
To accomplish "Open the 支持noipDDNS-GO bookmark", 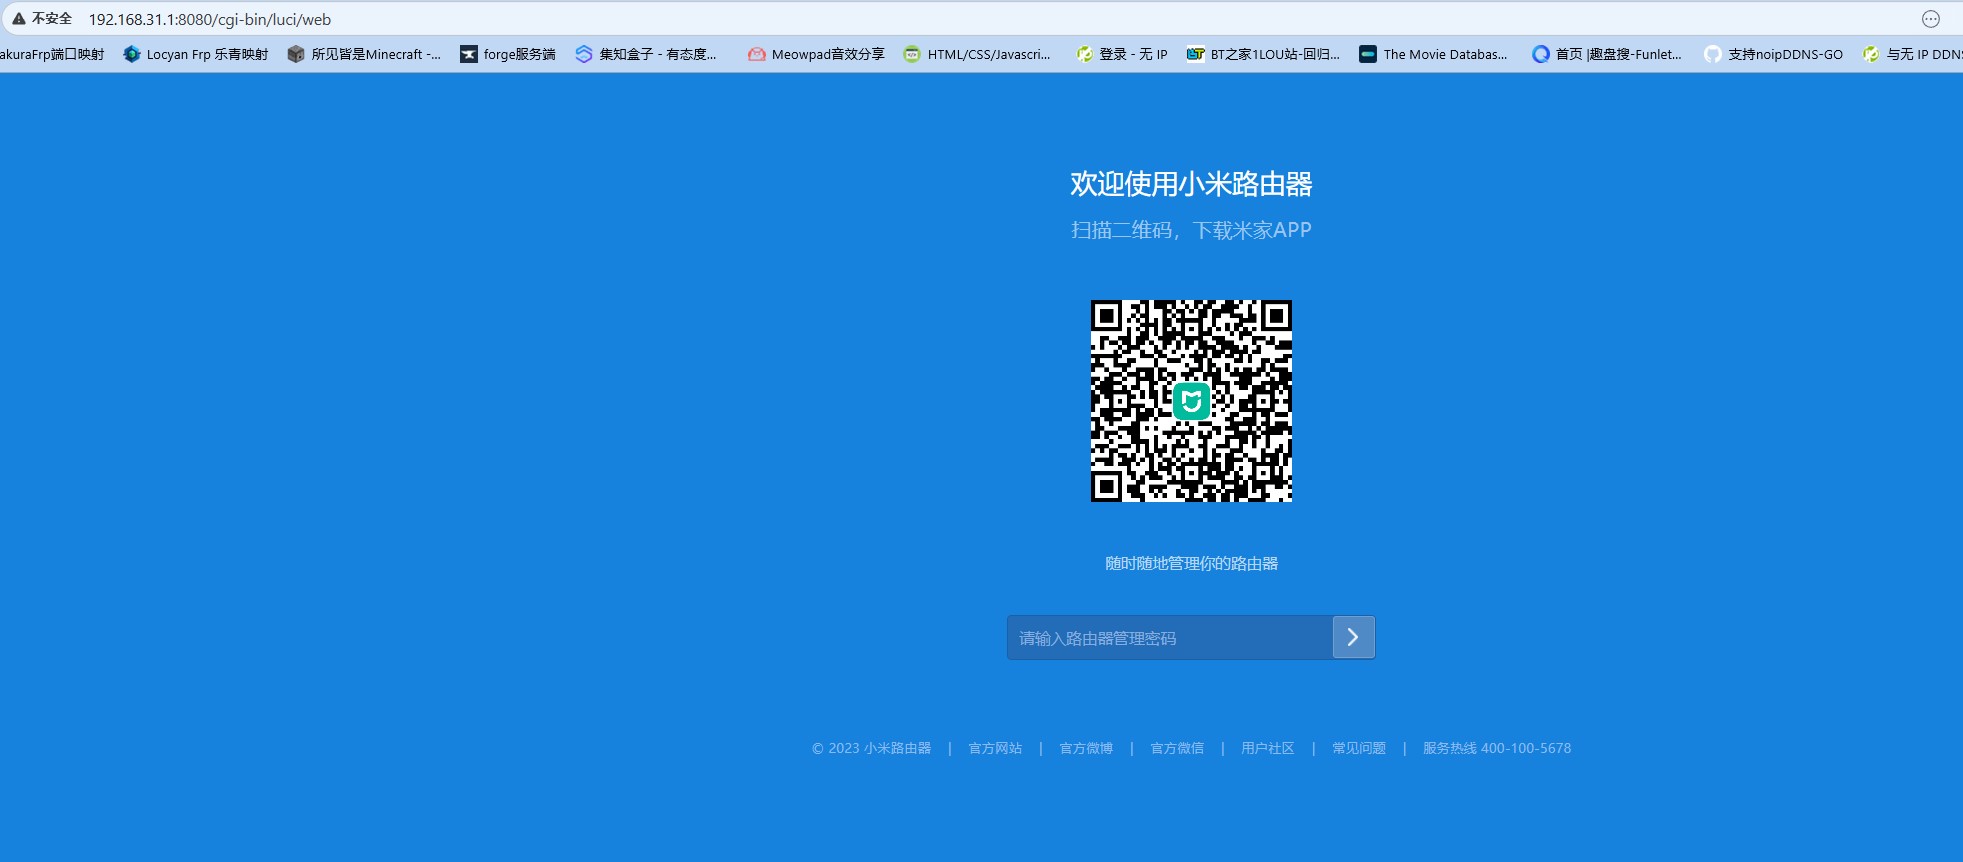I will click(1774, 54).
